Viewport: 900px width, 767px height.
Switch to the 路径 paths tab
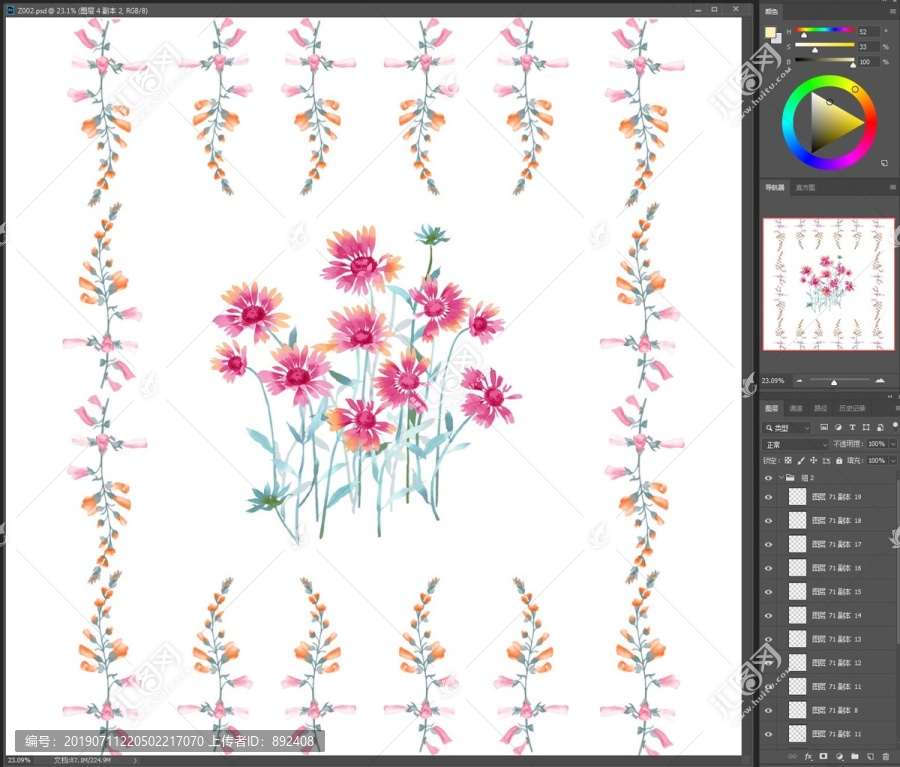point(821,408)
